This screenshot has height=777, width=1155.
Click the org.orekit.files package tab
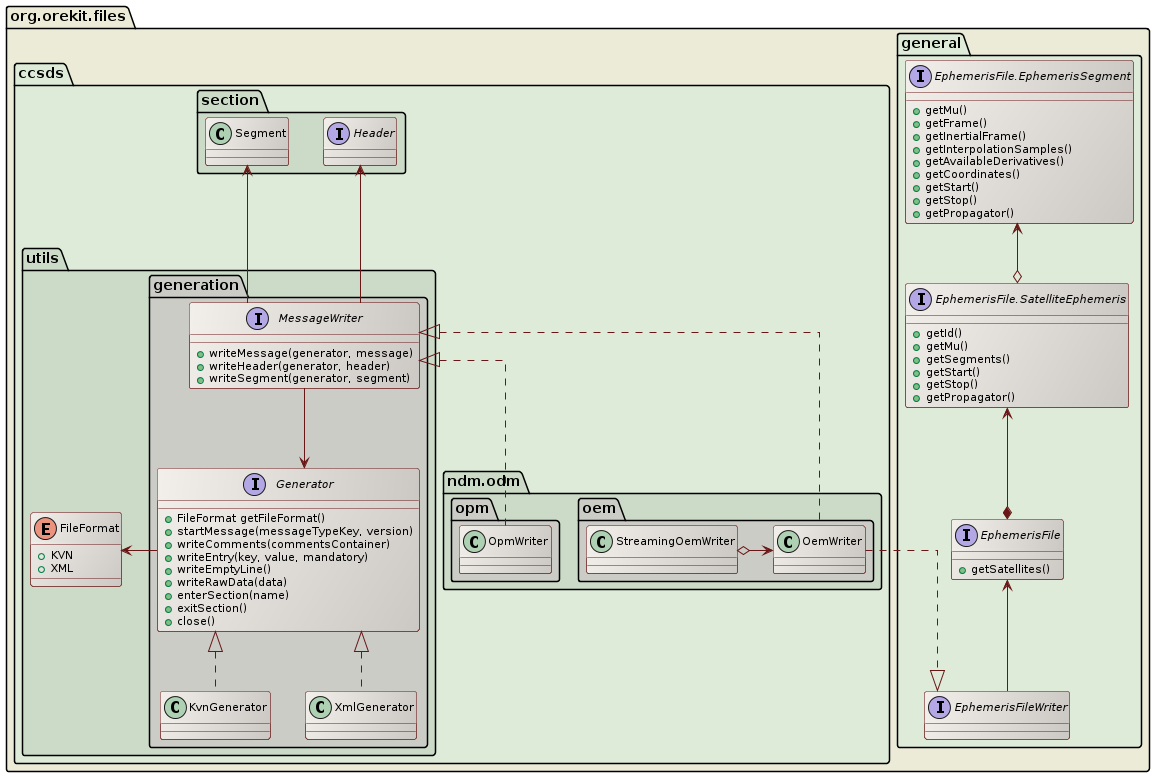pos(67,16)
